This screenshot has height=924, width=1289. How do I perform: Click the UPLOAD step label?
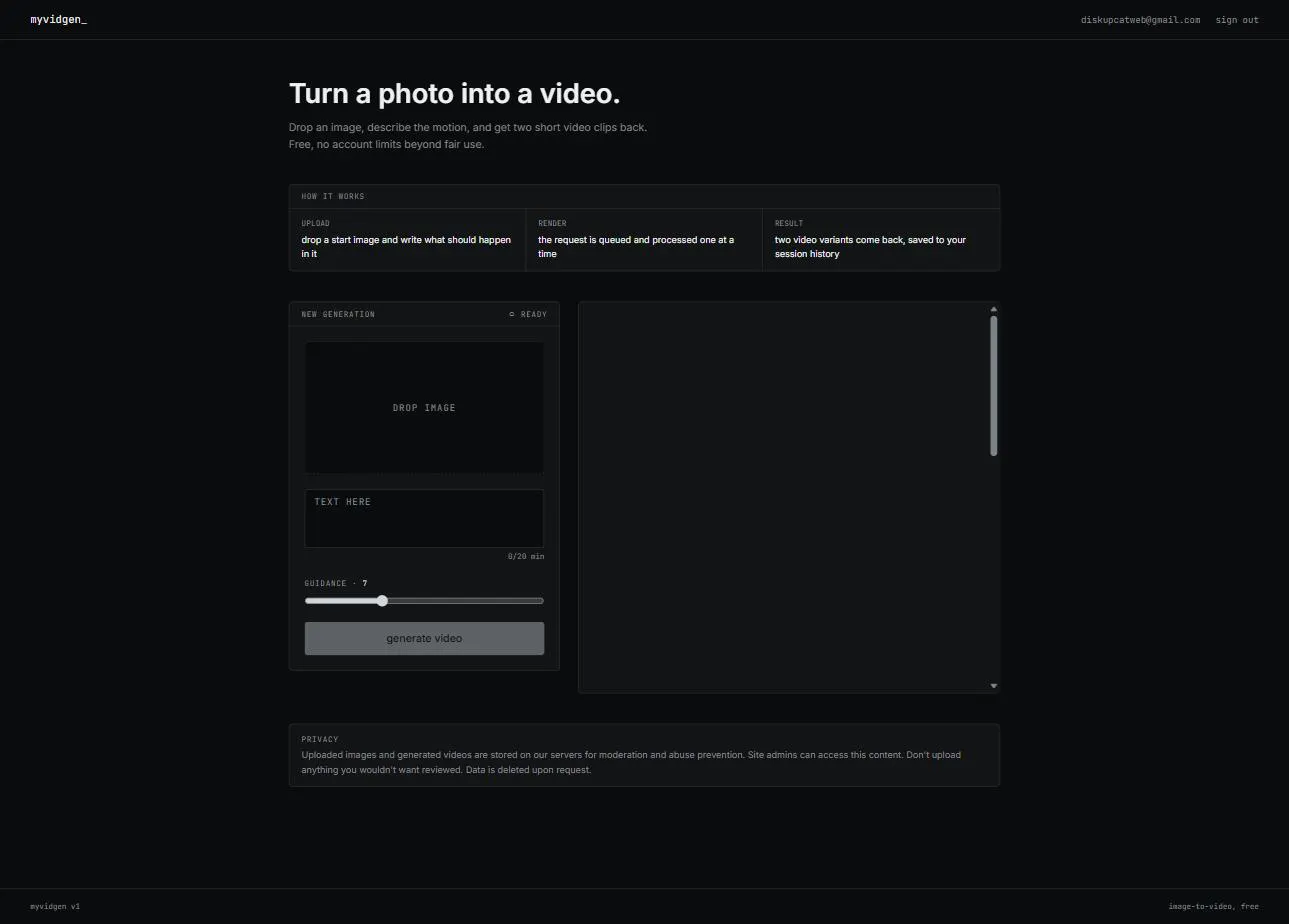coord(315,223)
